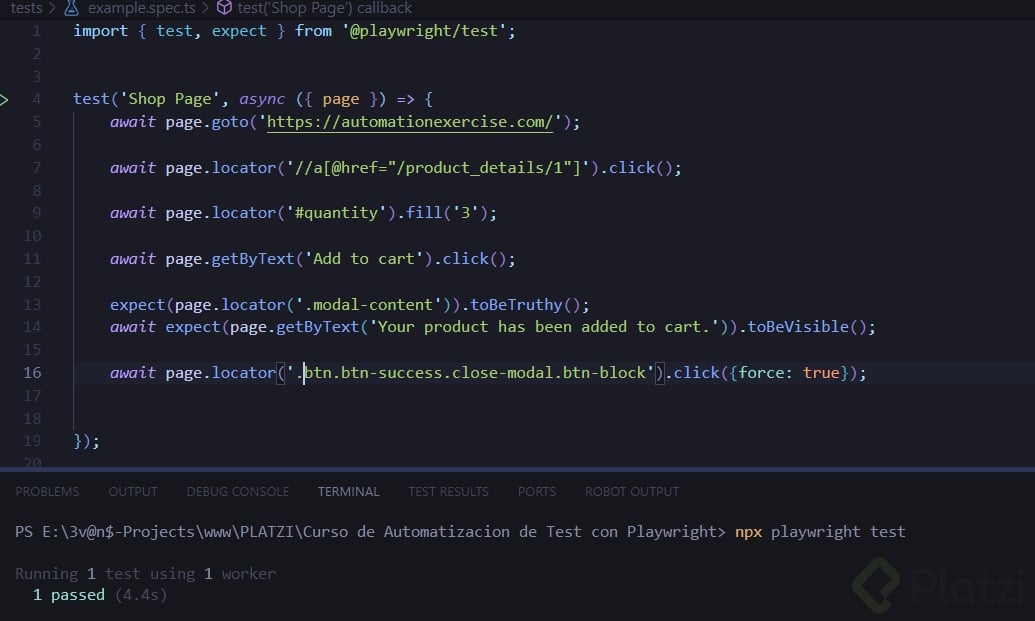Click the terminal path prompt 'PS E:\3v@n$-Projects'
This screenshot has height=621, width=1035.
click(104, 532)
